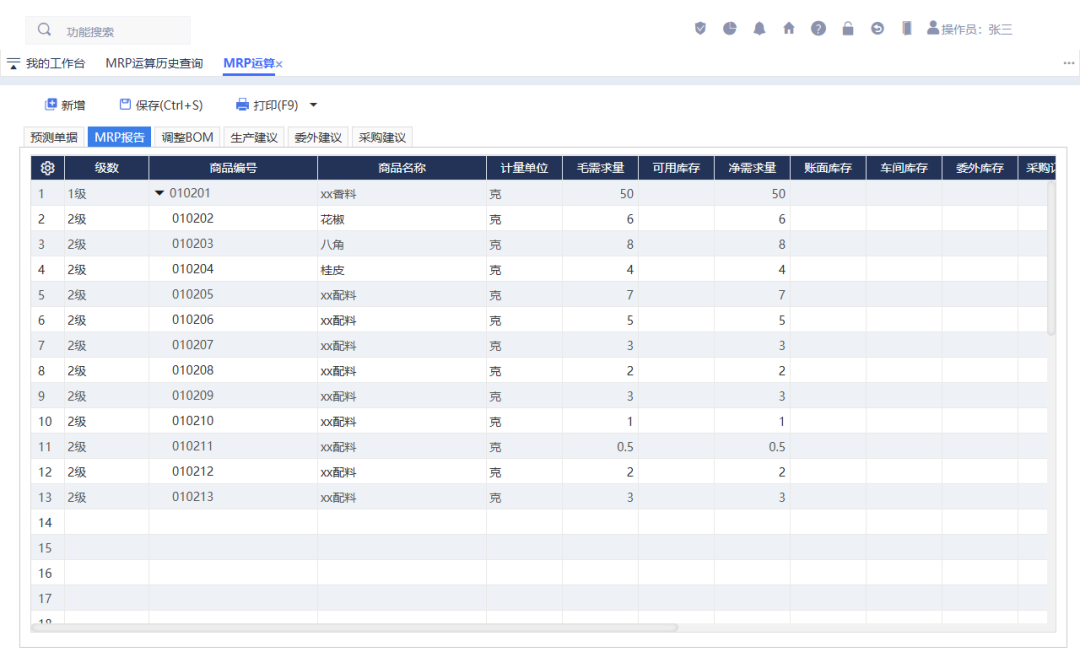The height and width of the screenshot is (652, 1080).
Task: Click the 操作员 user profile icon
Action: click(x=932, y=28)
